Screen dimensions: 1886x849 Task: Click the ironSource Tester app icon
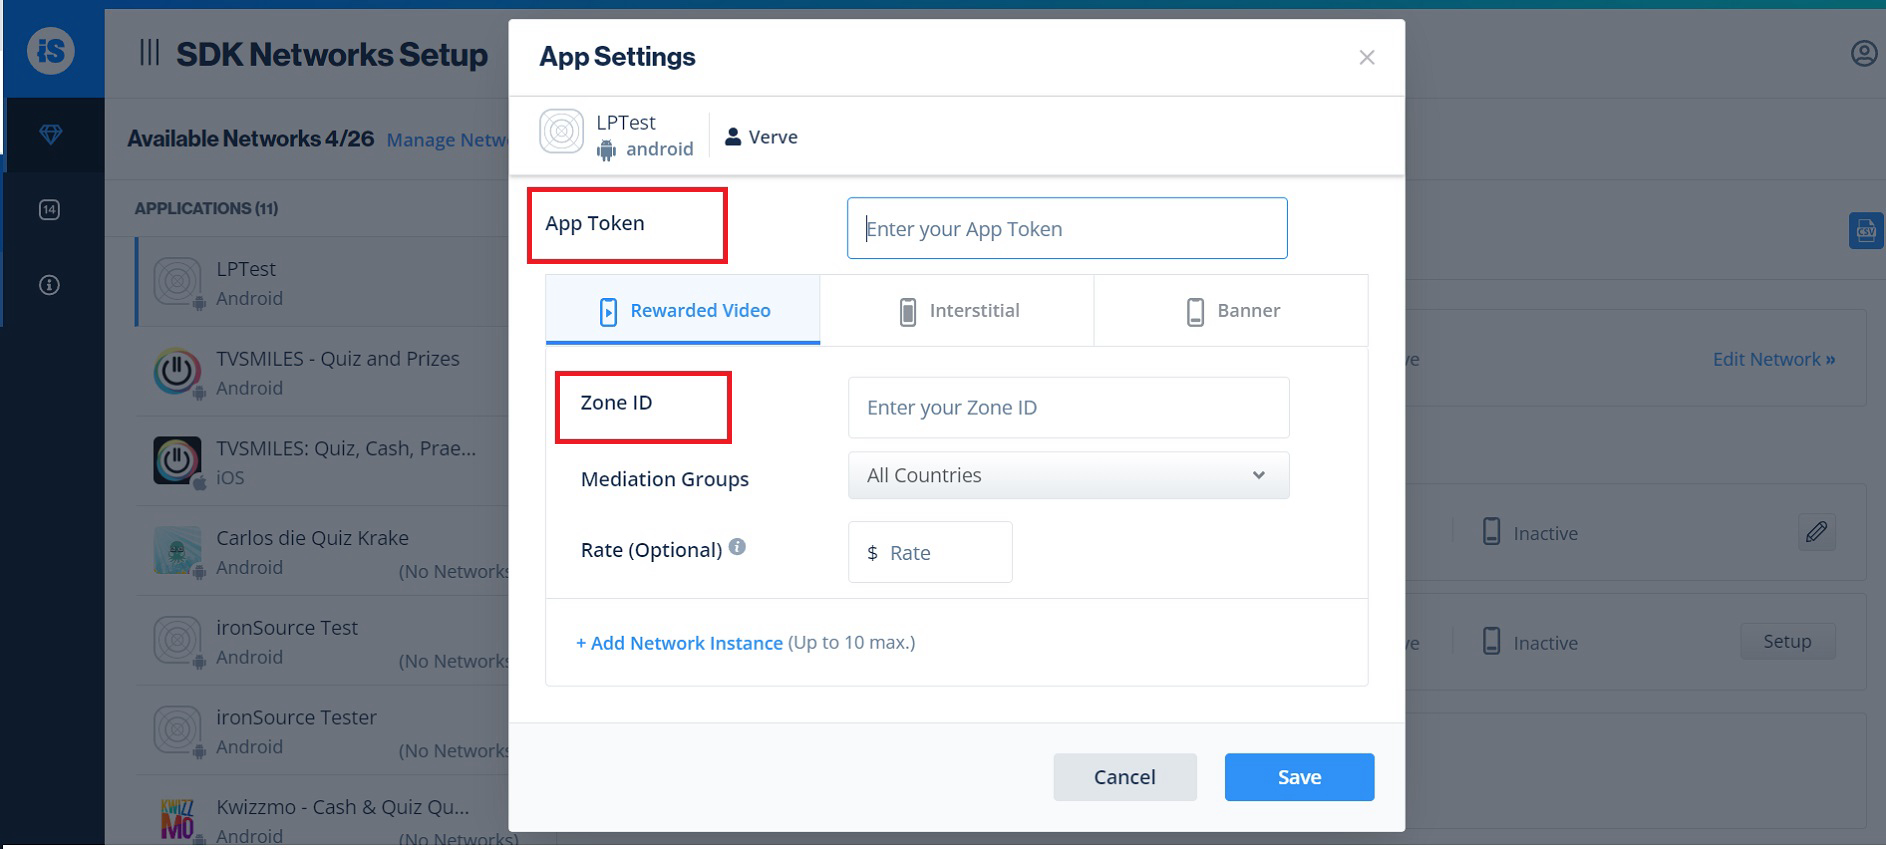click(x=177, y=731)
